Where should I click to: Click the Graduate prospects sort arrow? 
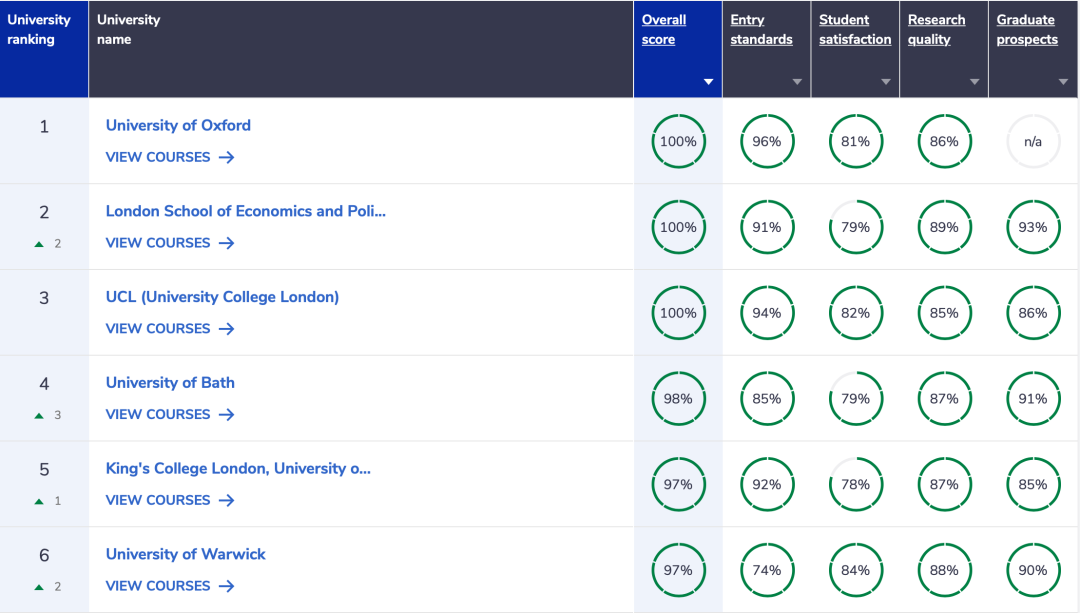(x=1063, y=82)
